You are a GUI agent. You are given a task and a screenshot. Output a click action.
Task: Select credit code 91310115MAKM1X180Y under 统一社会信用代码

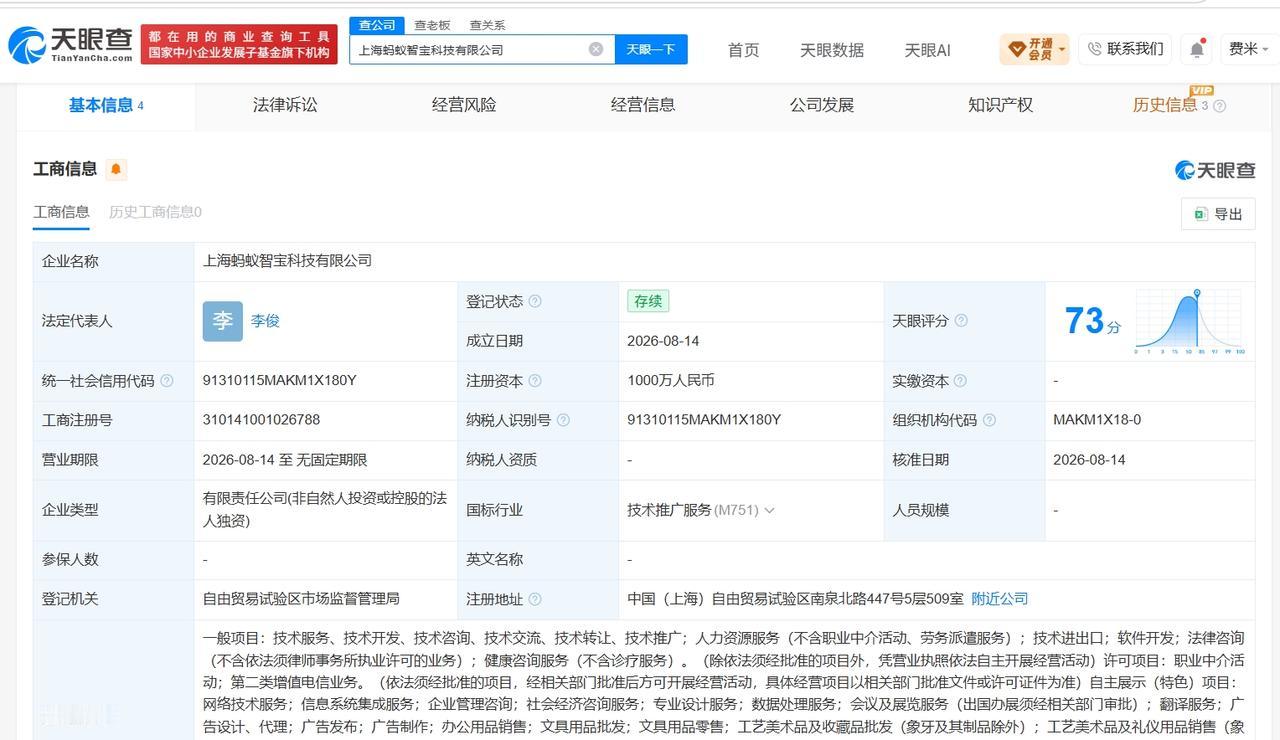(279, 381)
